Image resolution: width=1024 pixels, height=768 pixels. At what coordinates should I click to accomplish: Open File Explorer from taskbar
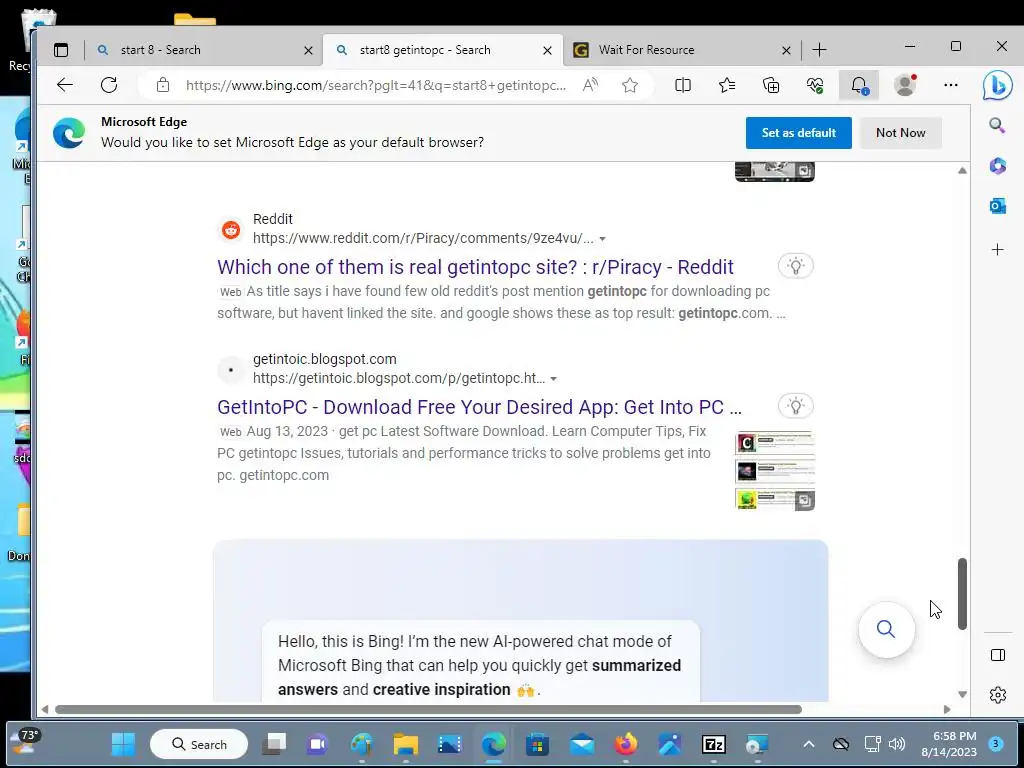(406, 744)
